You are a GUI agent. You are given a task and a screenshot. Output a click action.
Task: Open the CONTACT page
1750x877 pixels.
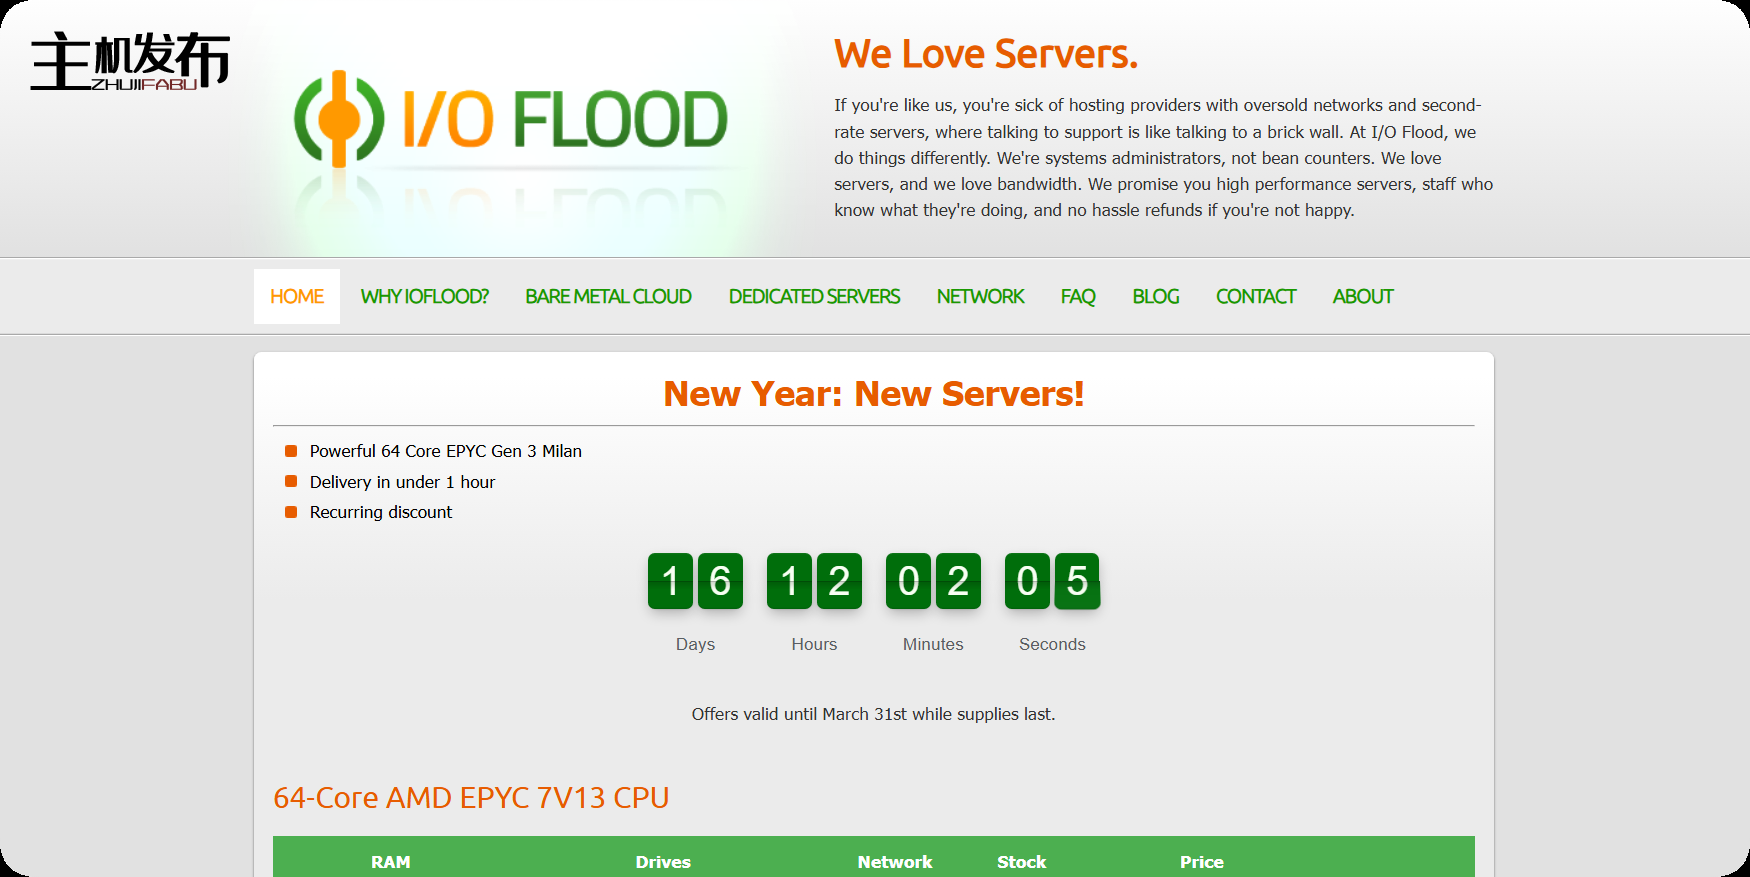tap(1256, 296)
